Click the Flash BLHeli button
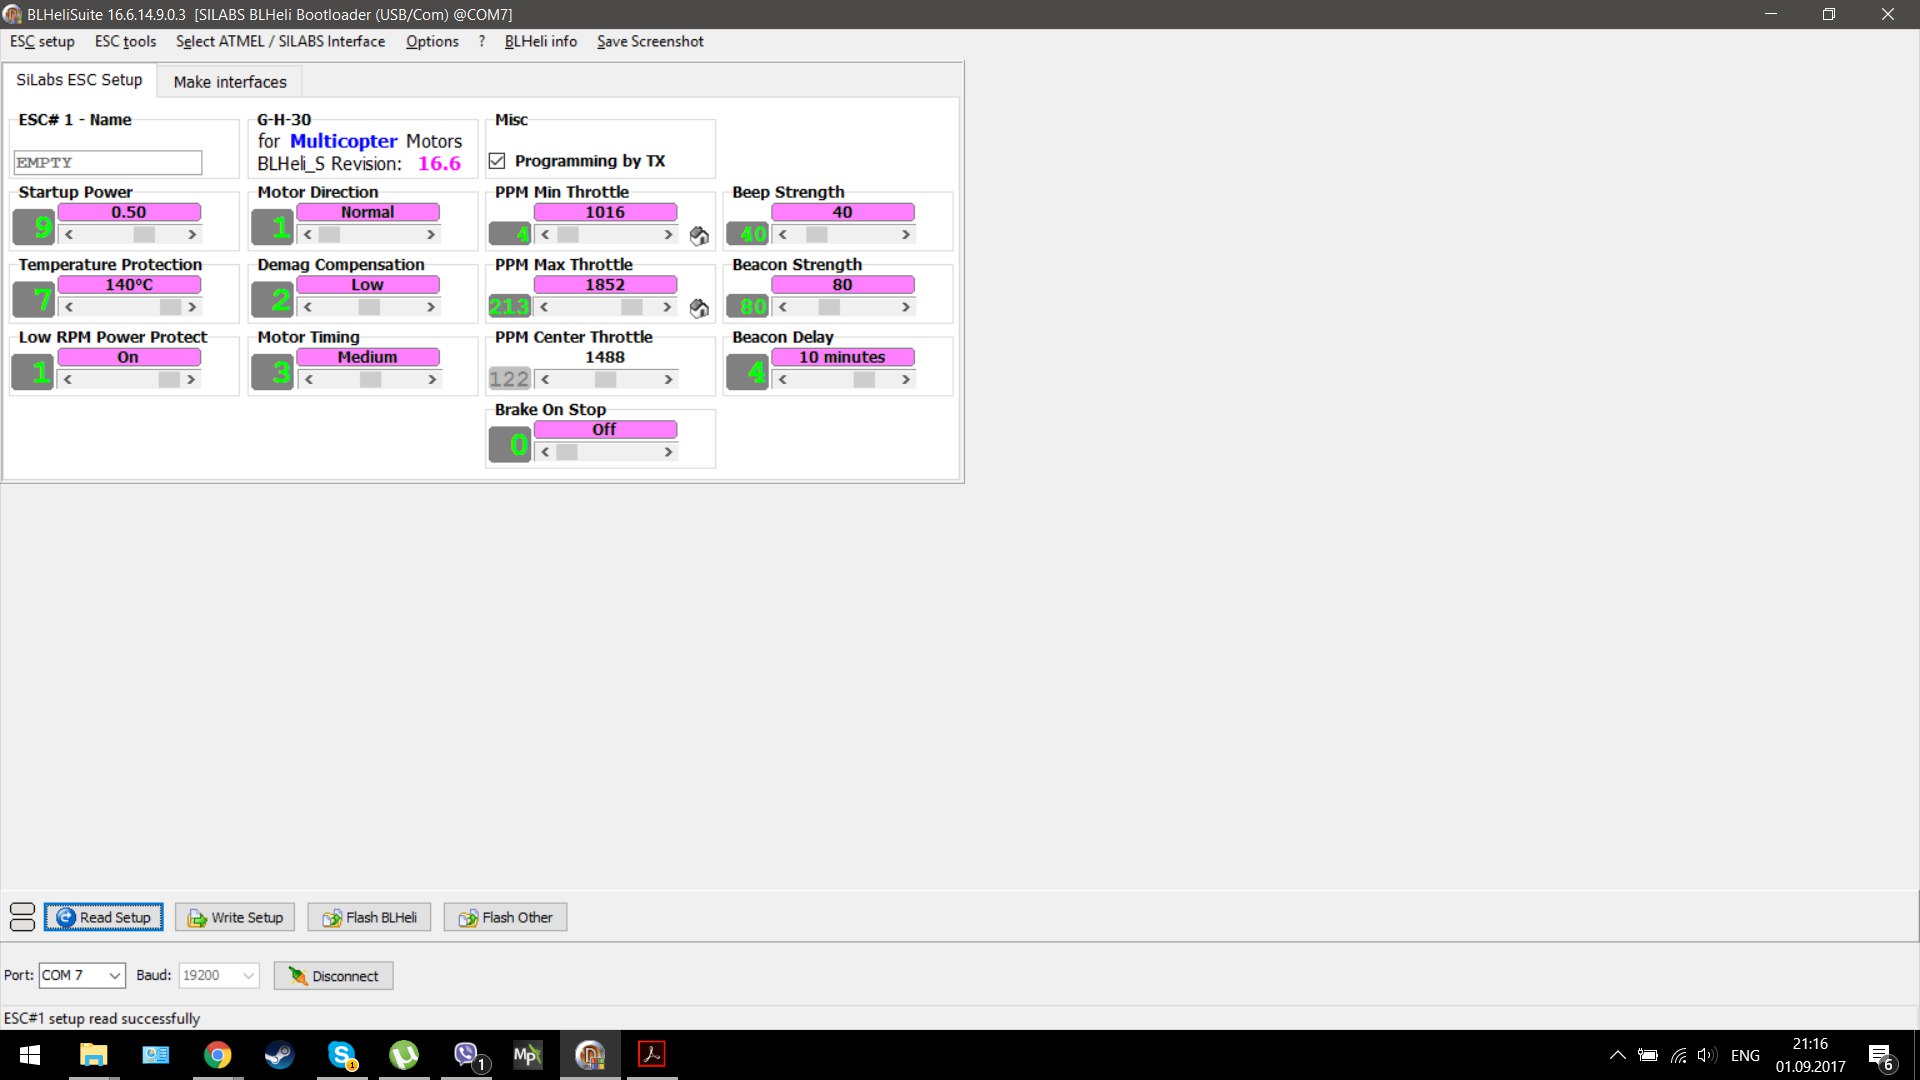 (369, 917)
